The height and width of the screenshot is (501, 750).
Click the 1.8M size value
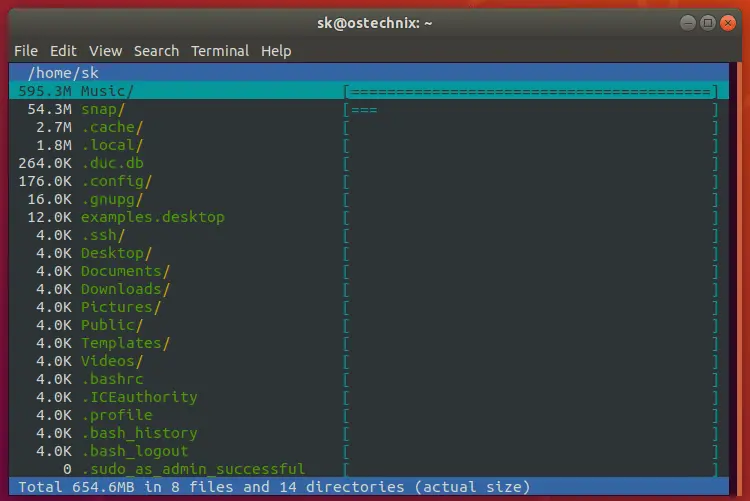point(54,145)
